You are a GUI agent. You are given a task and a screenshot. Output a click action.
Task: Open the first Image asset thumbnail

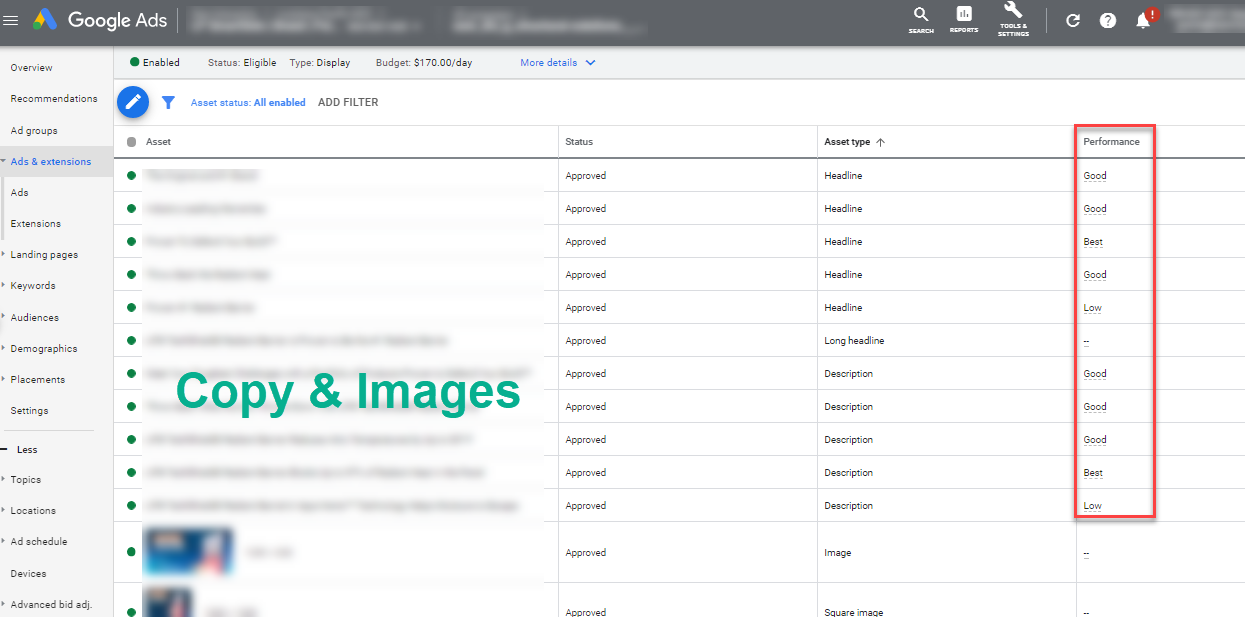click(188, 552)
